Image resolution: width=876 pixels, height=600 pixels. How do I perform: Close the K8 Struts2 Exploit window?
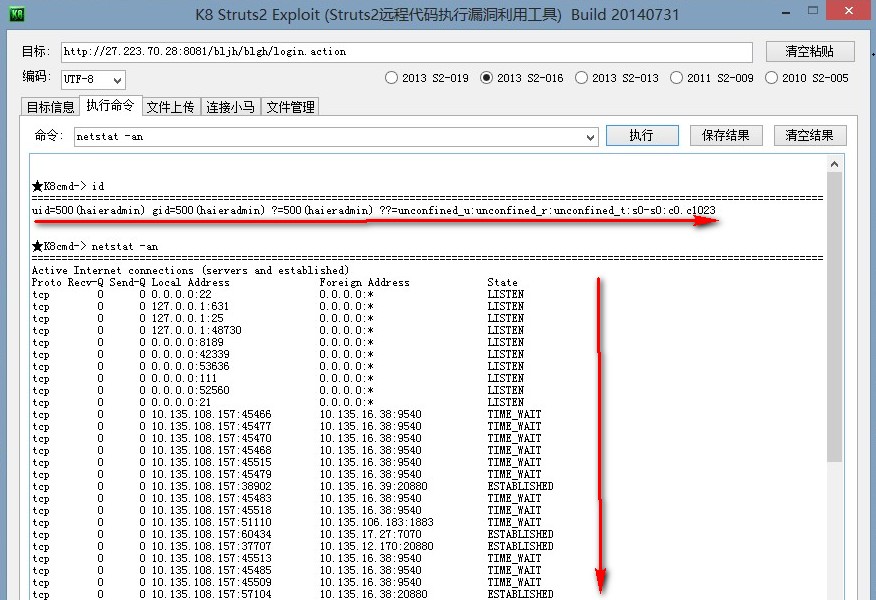pyautogui.click(x=849, y=11)
